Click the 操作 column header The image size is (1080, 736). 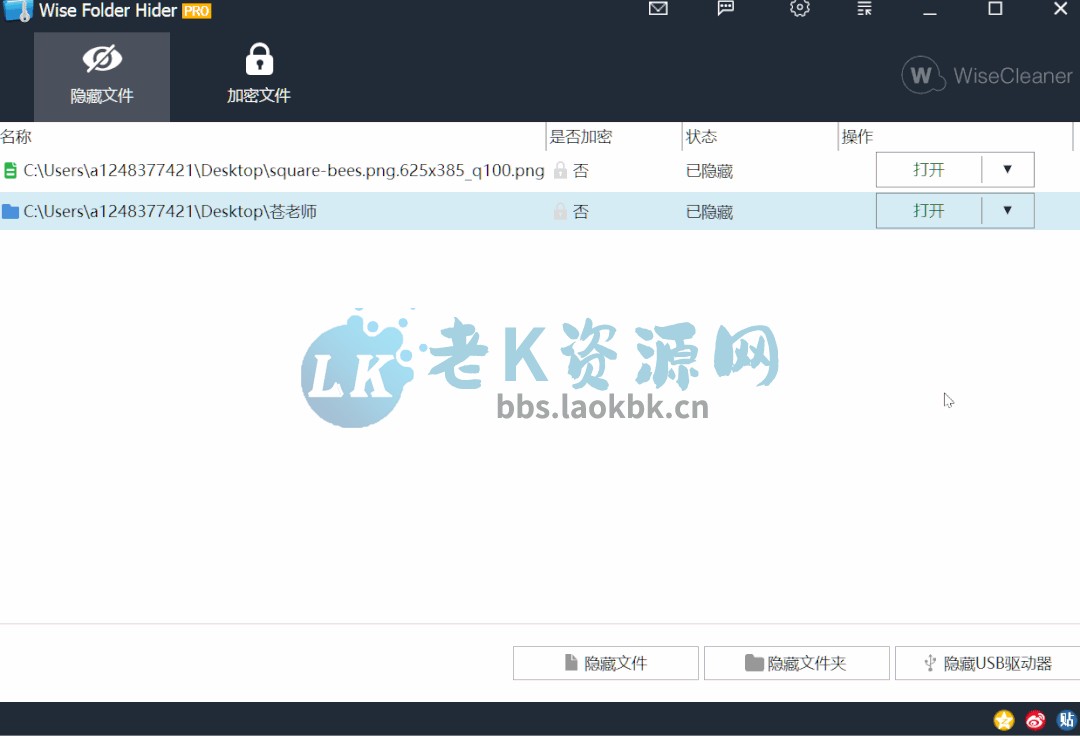pos(956,136)
